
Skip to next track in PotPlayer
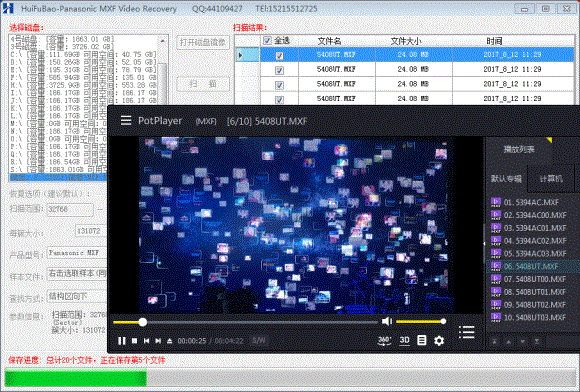click(158, 341)
